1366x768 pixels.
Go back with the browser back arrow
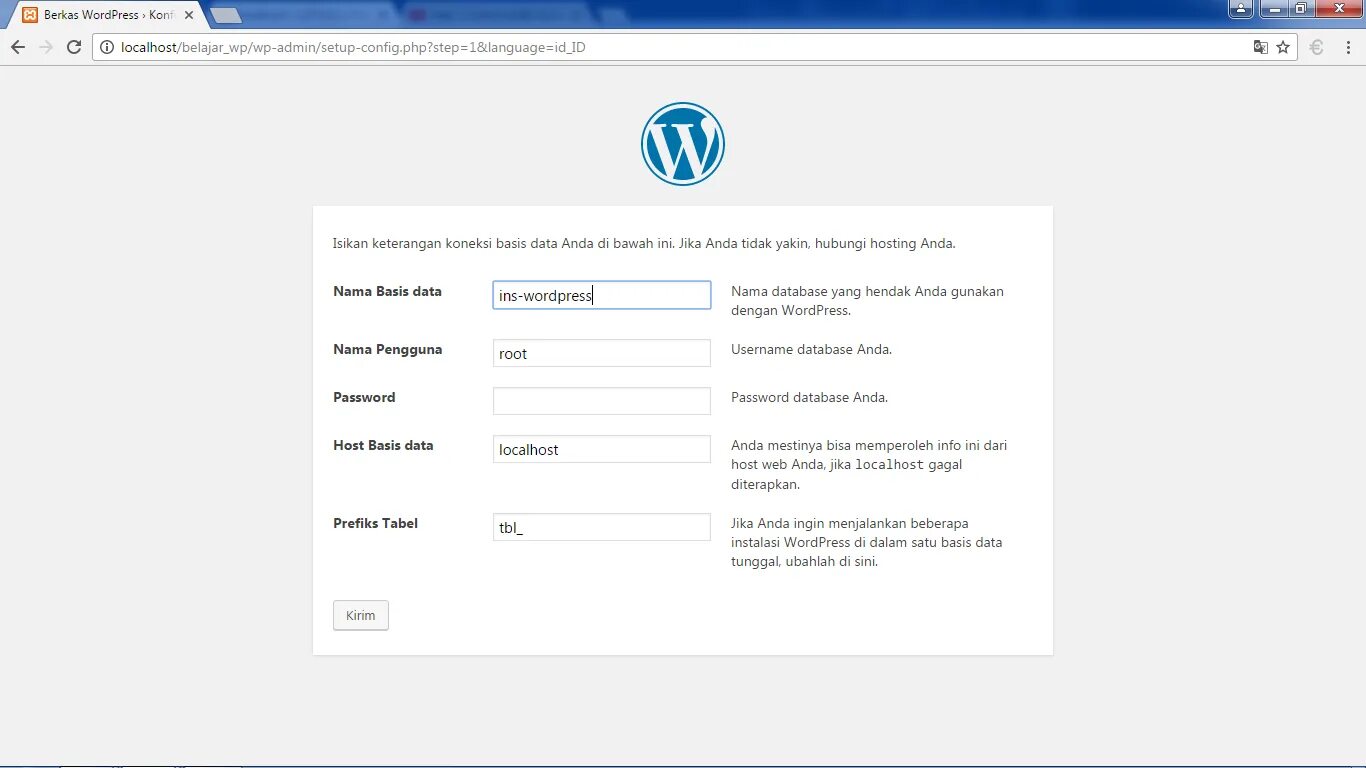[x=18, y=47]
